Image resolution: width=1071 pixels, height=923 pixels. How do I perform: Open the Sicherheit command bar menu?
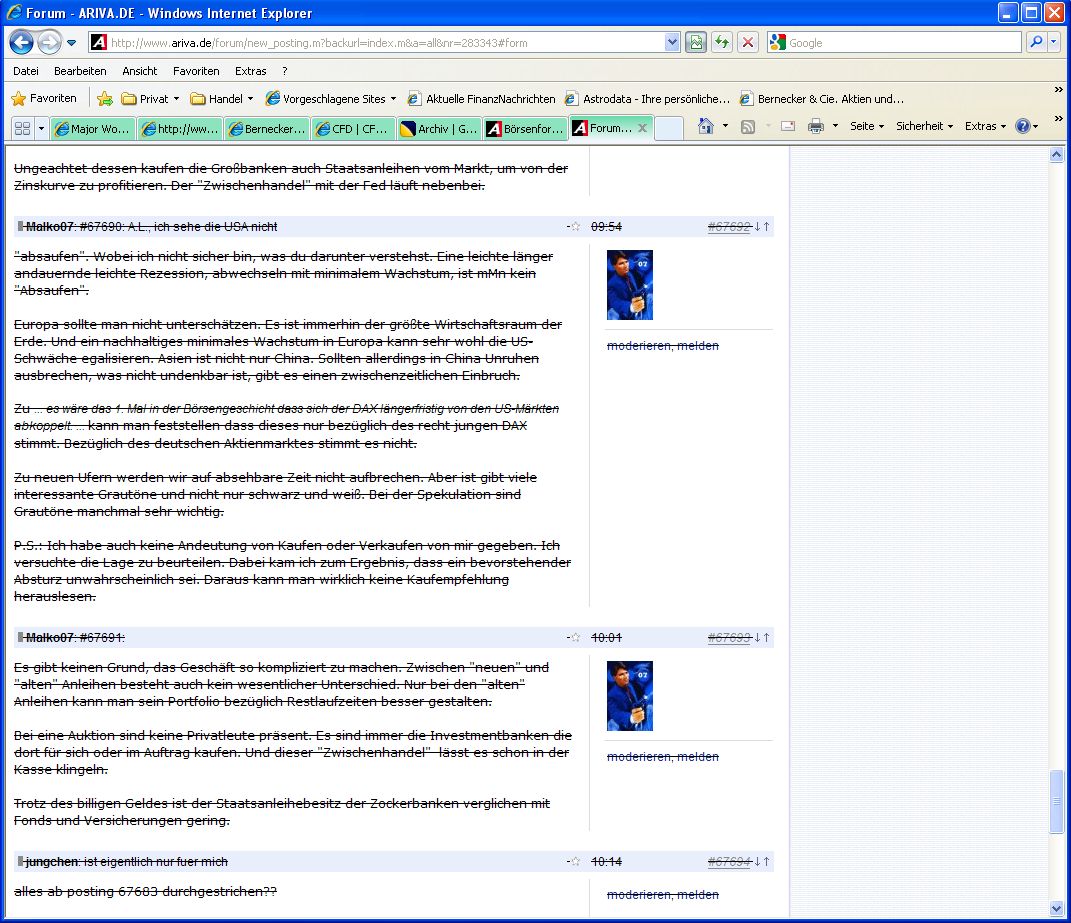pos(924,126)
